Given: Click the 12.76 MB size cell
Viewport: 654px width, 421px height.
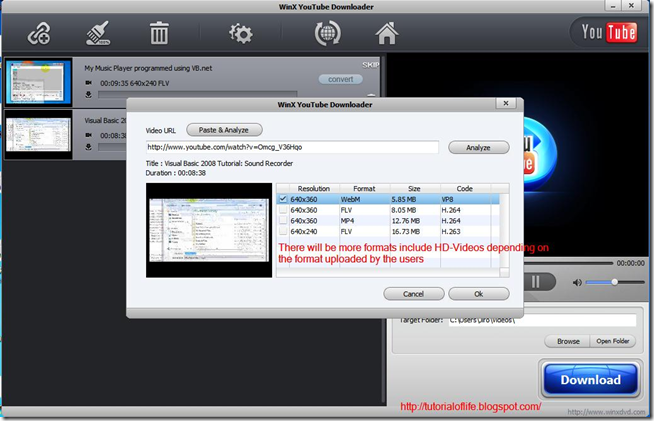Looking at the screenshot, I should click(405, 221).
